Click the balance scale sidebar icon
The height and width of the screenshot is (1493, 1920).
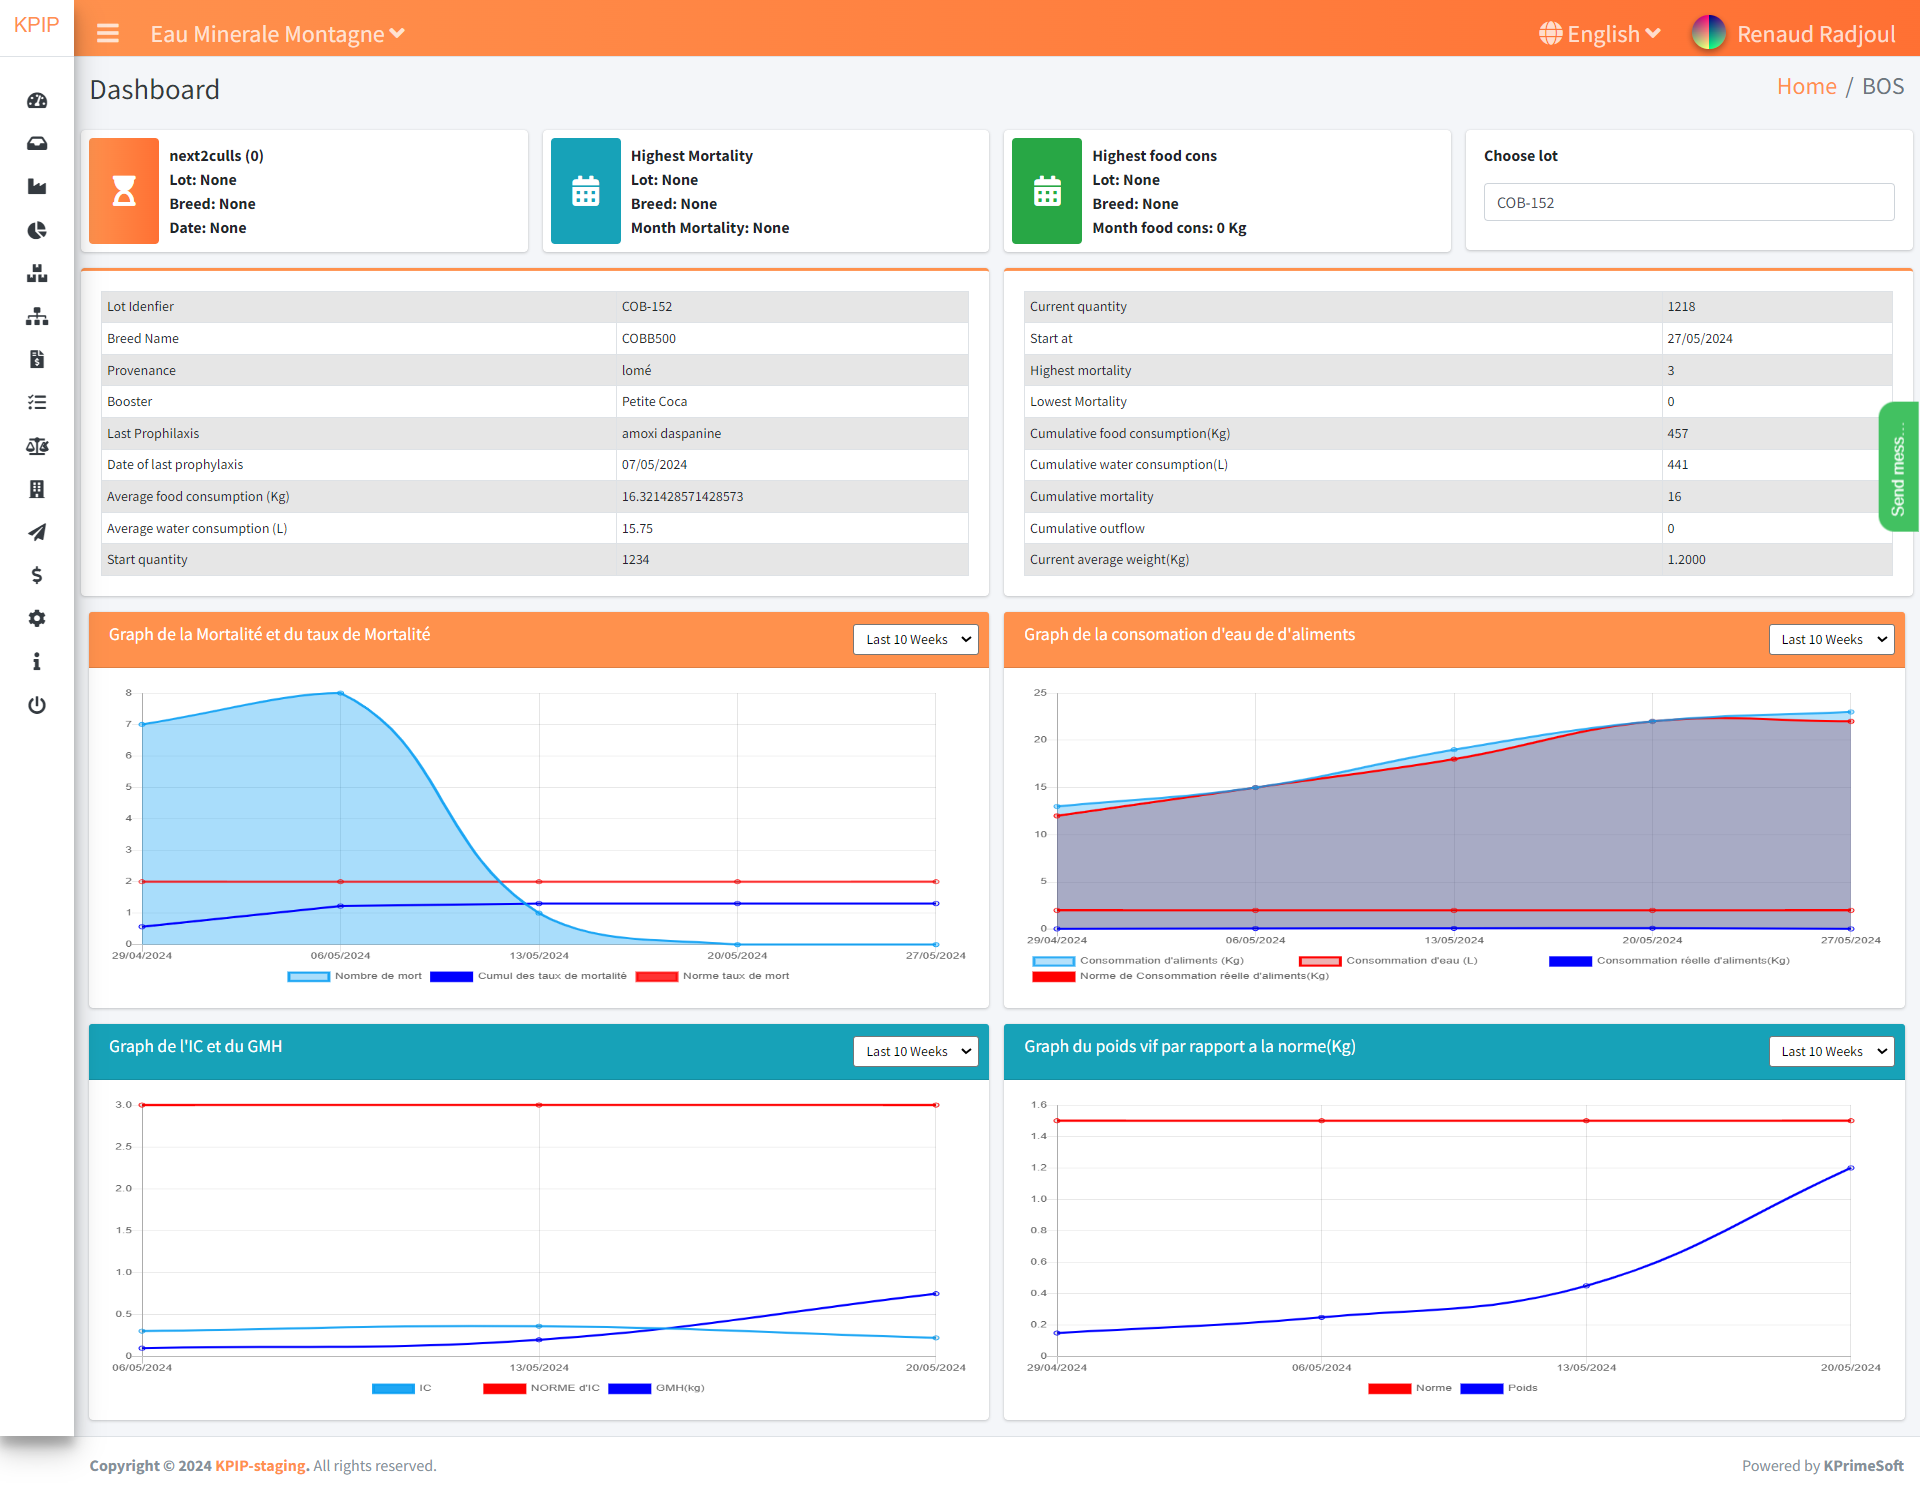tap(37, 446)
